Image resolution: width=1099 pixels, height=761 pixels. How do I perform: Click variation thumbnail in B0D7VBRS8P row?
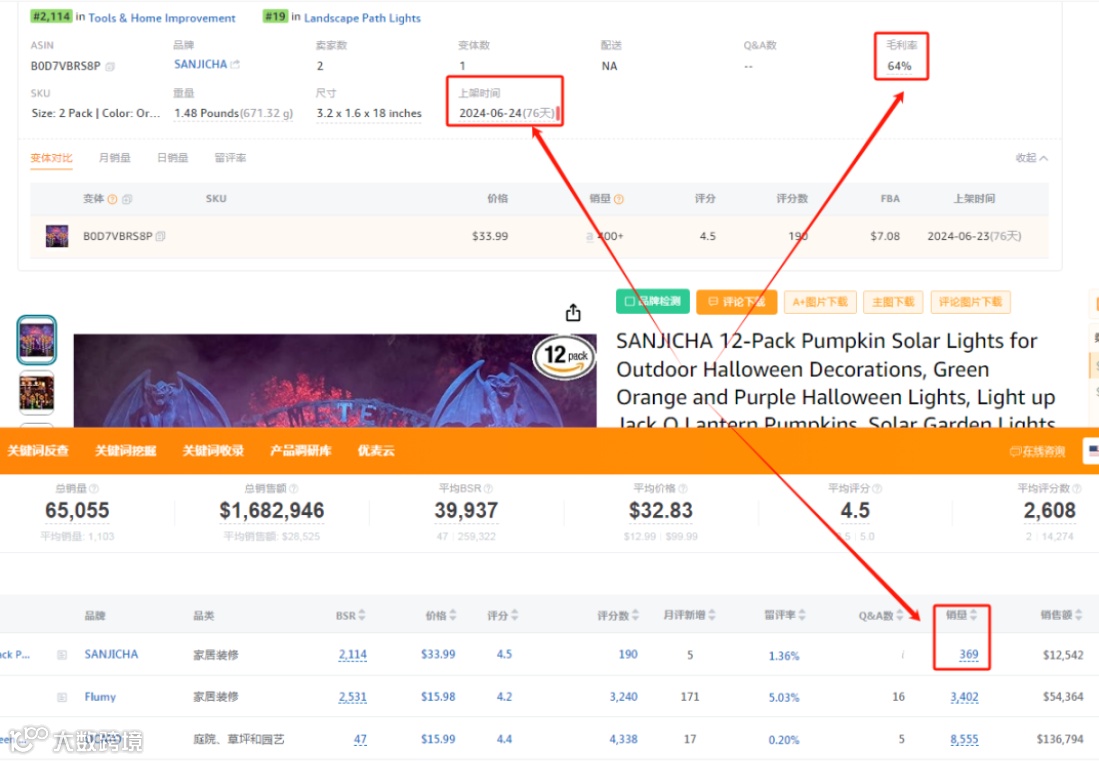click(x=57, y=236)
